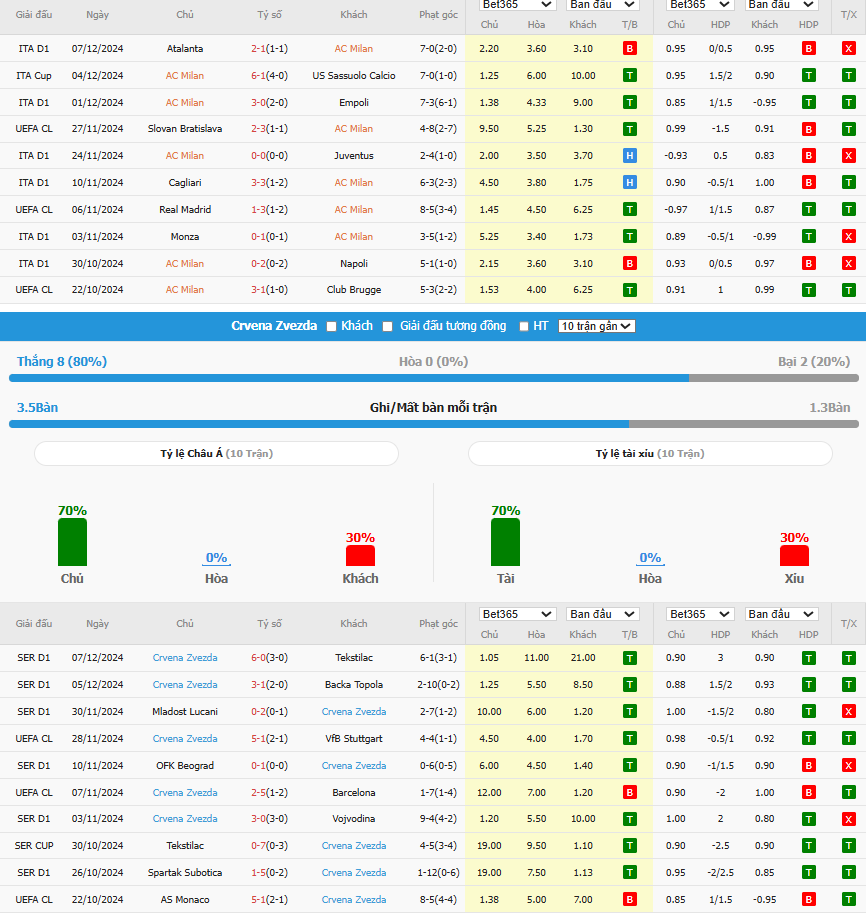Image resolution: width=867 pixels, height=913 pixels.
Task: Open AC Milan link in Atalanta row
Action: coord(353,49)
